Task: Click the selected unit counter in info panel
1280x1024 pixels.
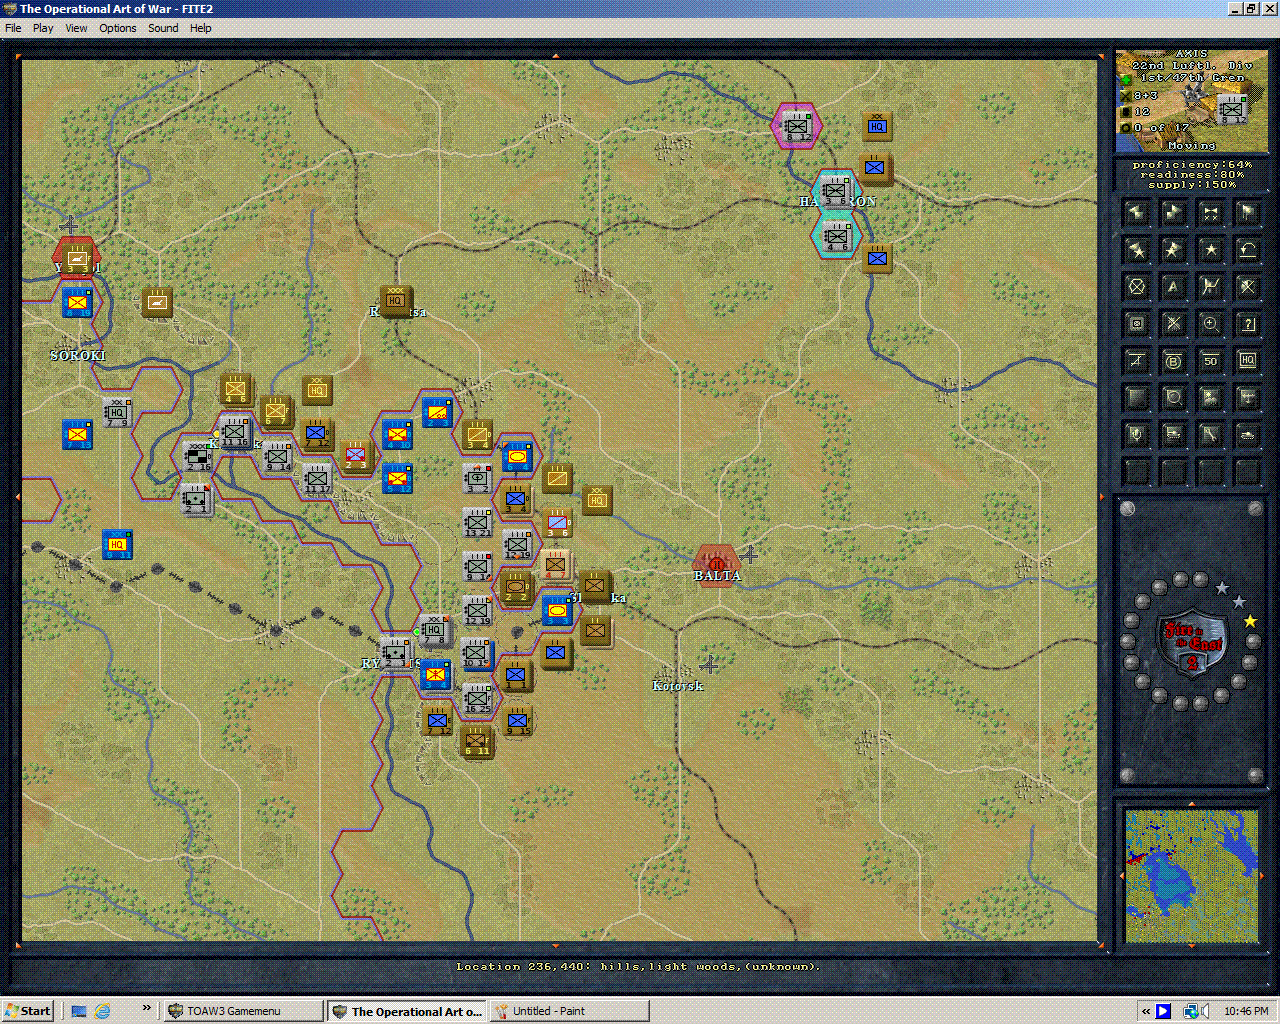Action: click(1232, 108)
